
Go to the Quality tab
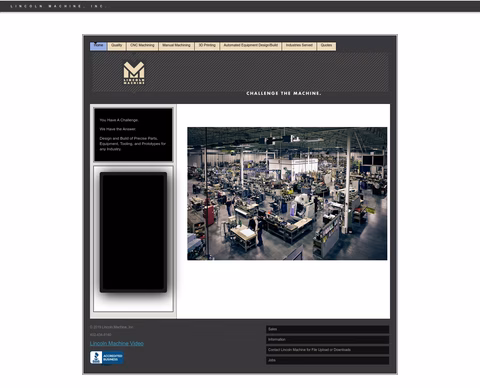coord(117,46)
